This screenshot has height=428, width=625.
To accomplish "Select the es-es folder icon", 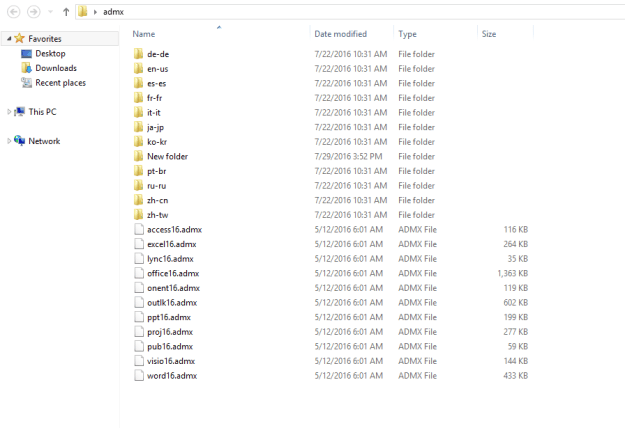I will [x=138, y=83].
